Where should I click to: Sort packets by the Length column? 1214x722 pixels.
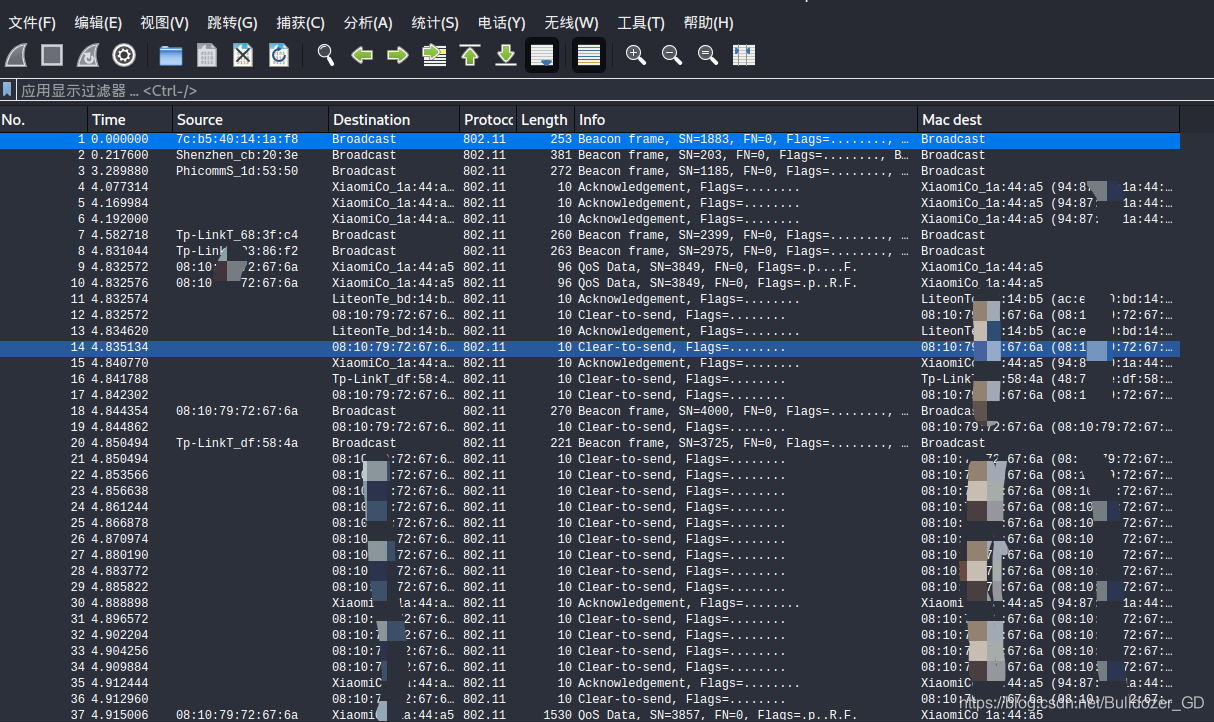point(545,119)
